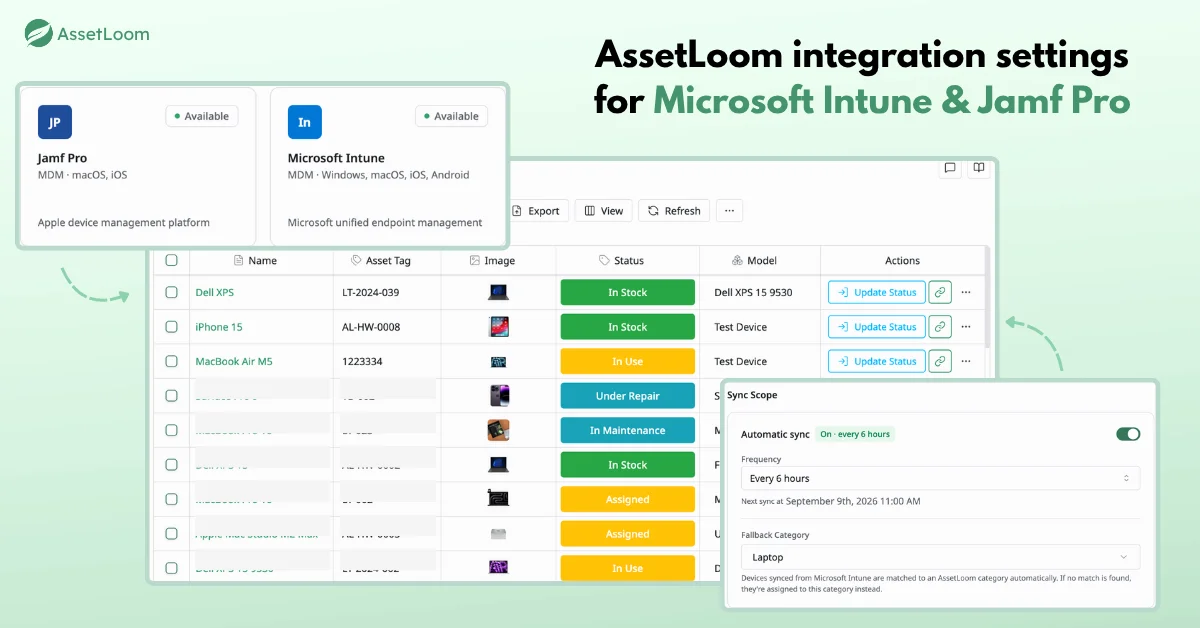The width and height of the screenshot is (1200, 628).
Task: Open the toolbar more options ellipsis
Action: click(729, 211)
